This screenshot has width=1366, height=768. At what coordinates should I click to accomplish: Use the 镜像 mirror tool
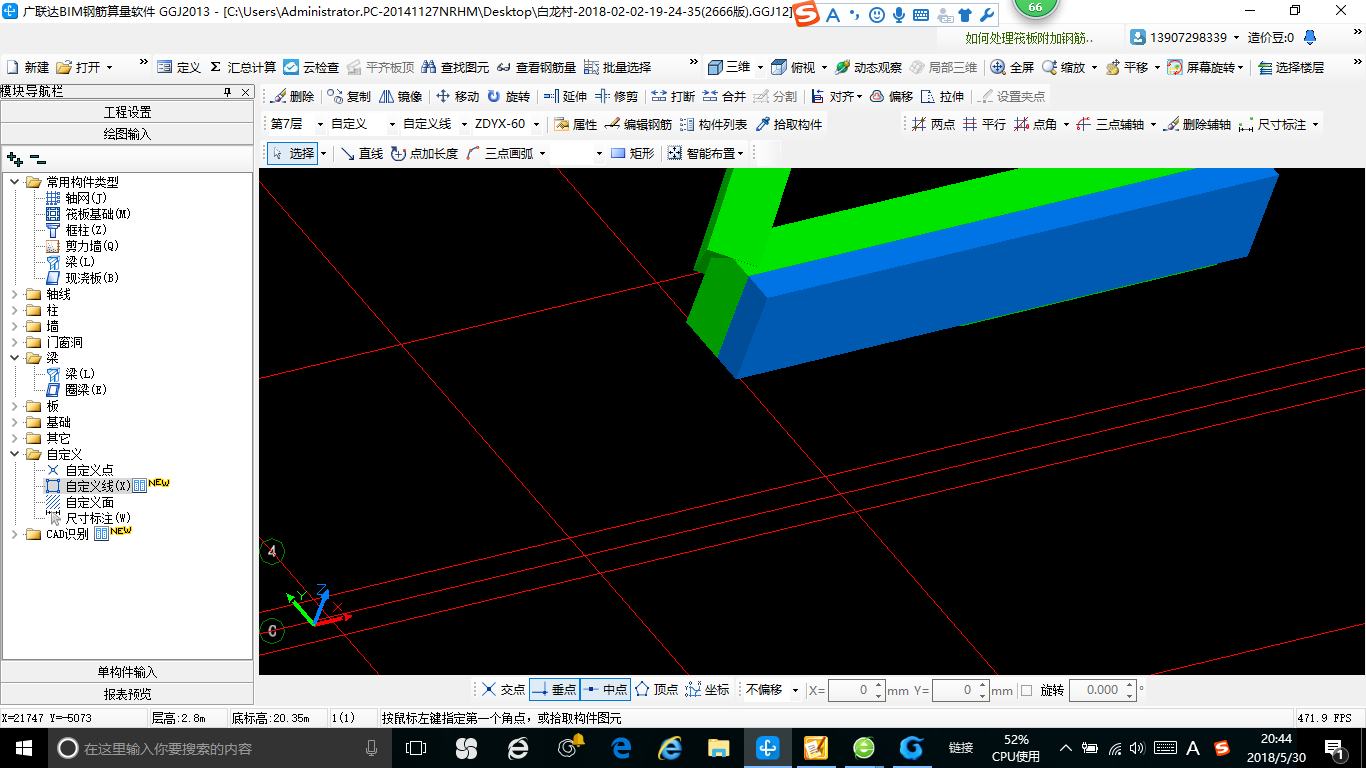tap(400, 96)
